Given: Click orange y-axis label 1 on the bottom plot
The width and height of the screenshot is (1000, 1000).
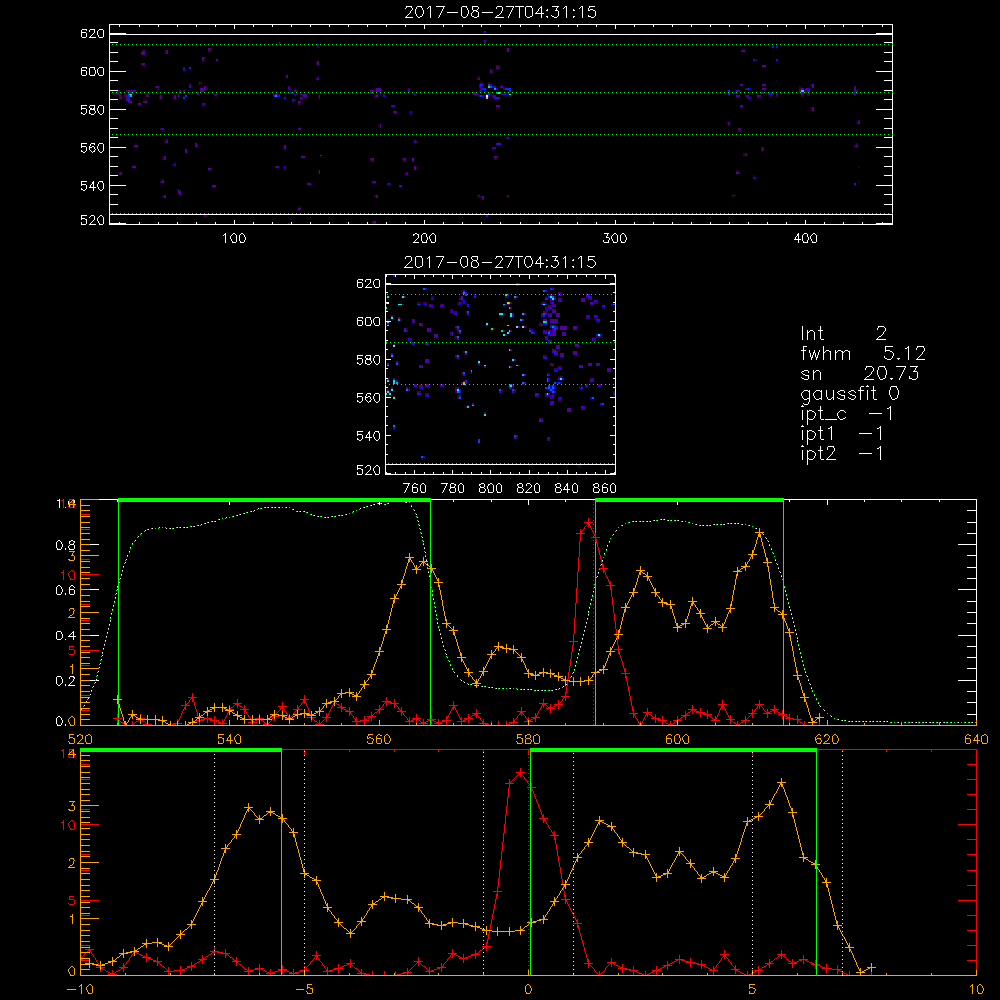Looking at the screenshot, I should pos(71,919).
